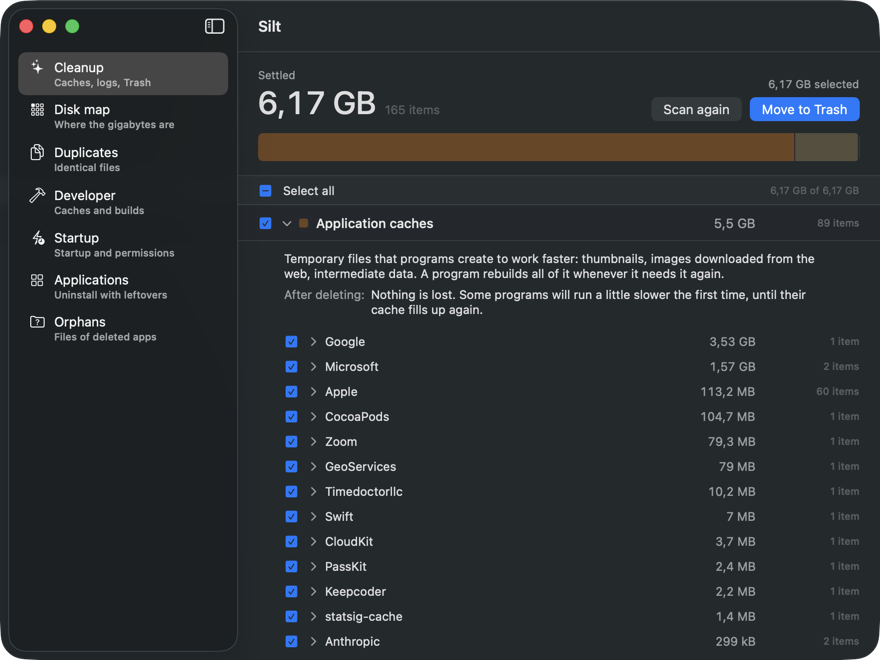880x660 pixels.
Task: Open the Disk map section
Action: (123, 116)
